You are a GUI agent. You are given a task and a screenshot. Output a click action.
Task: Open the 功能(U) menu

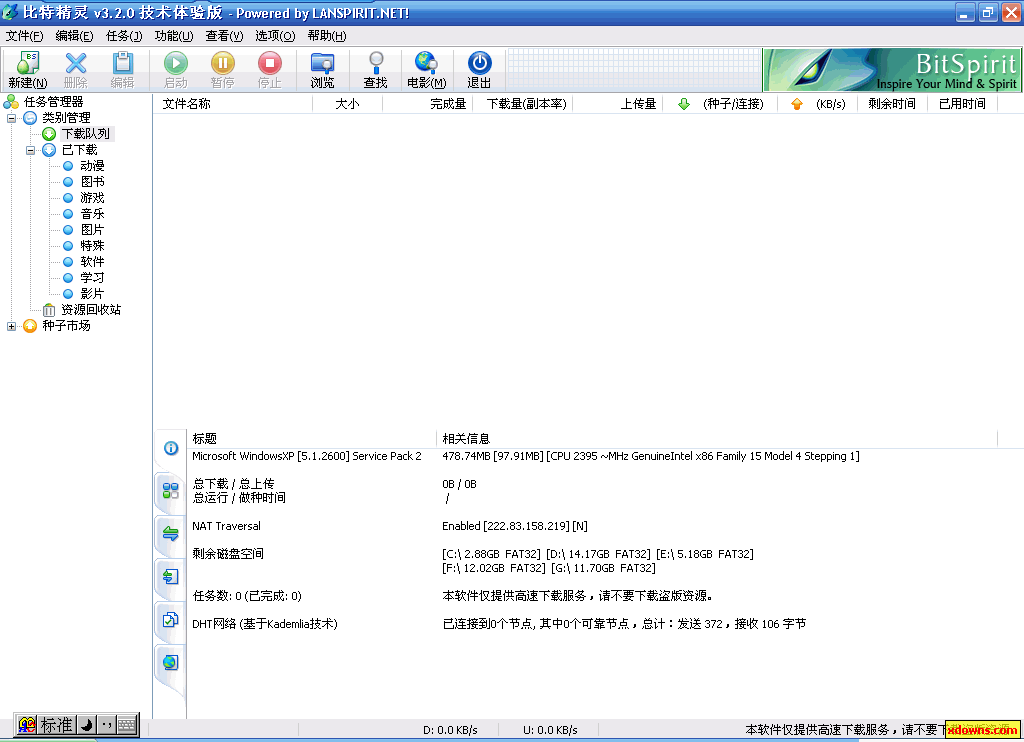[174, 36]
